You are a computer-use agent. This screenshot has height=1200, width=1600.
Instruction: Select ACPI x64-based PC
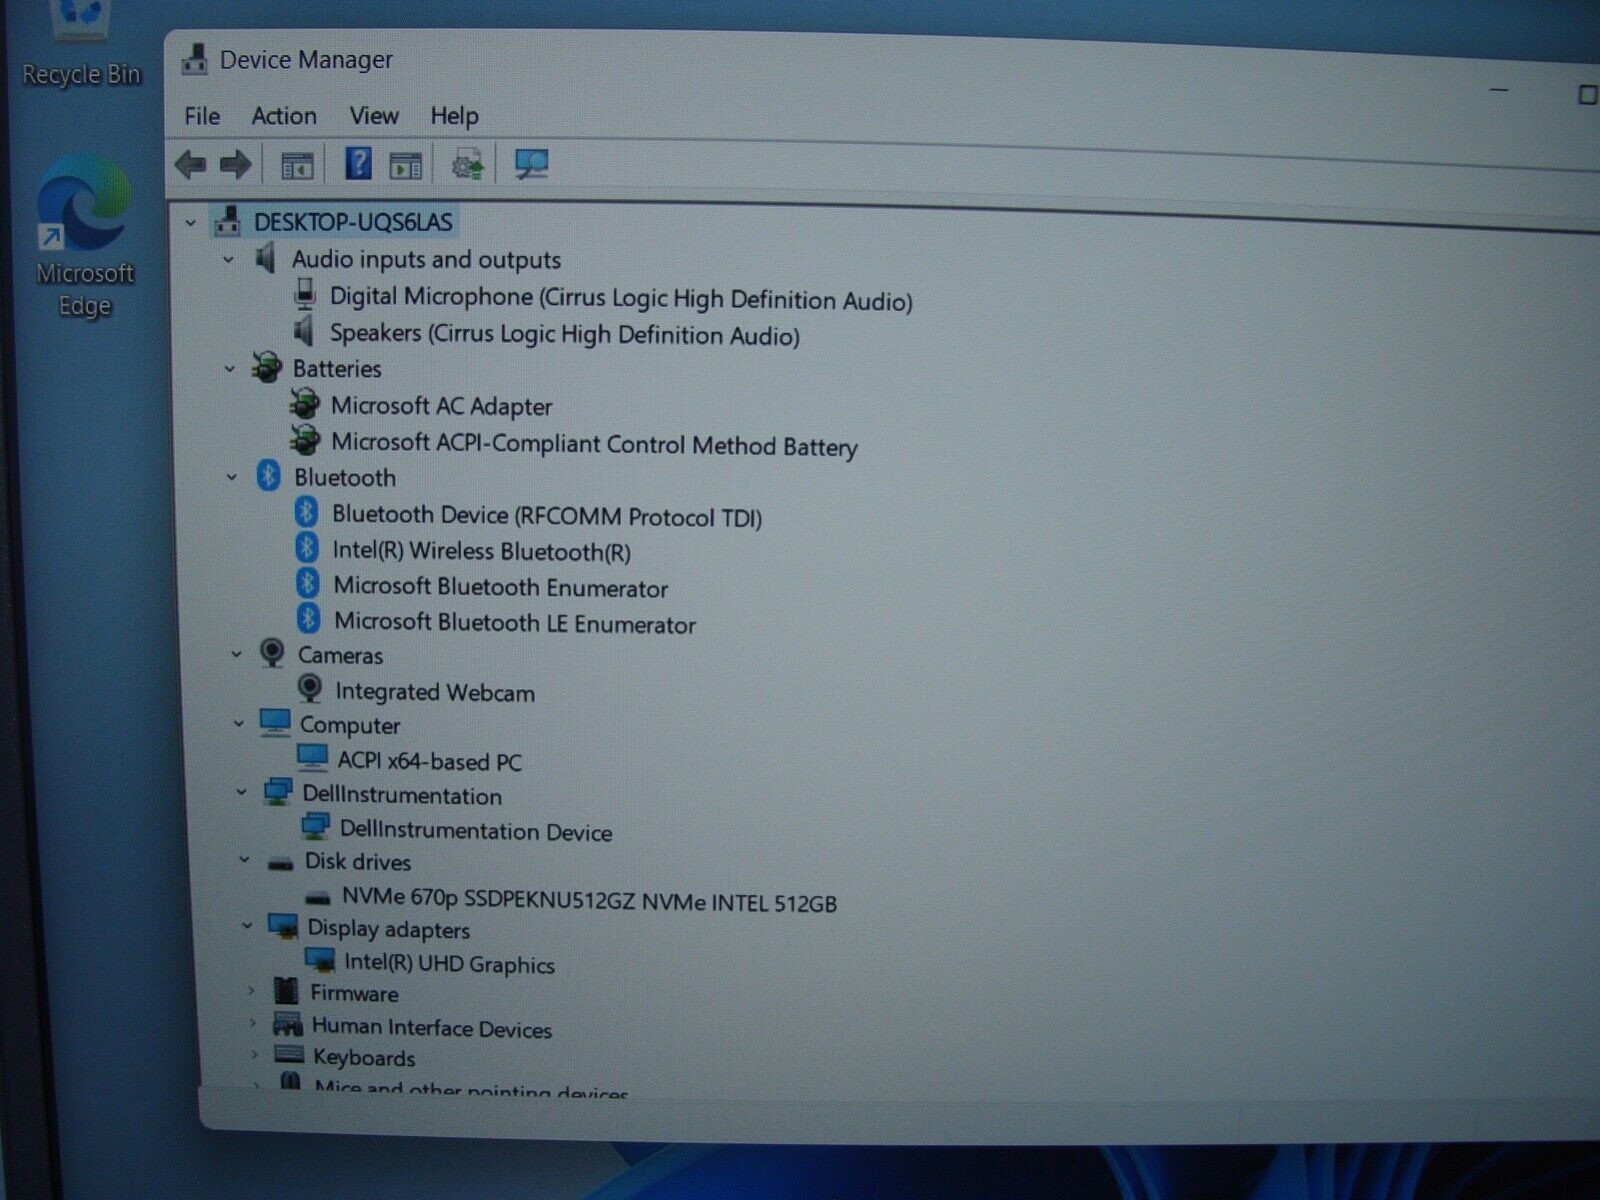(429, 761)
